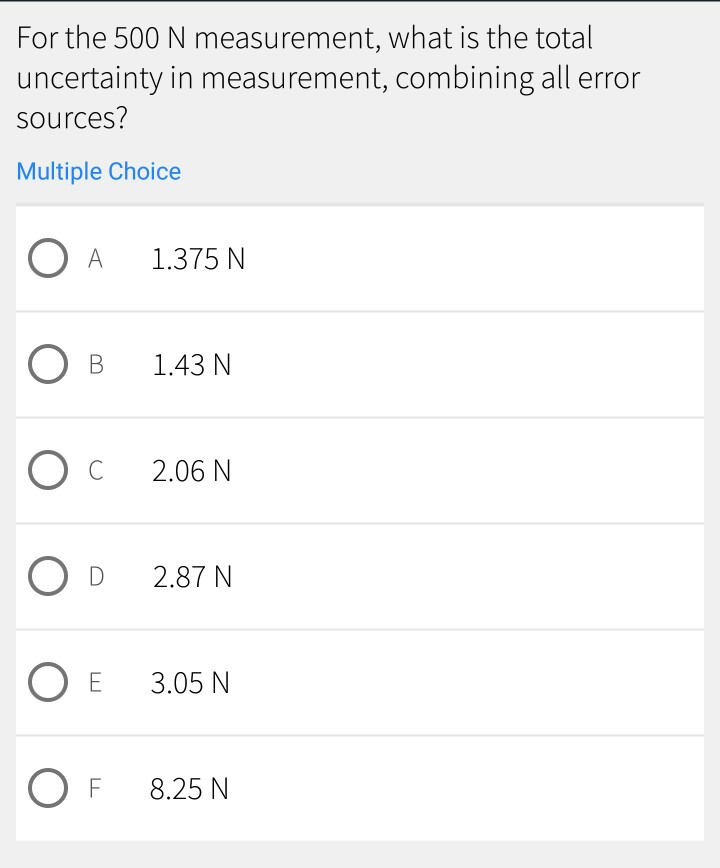Click the letter B option label
The height and width of the screenshot is (868, 720).
(96, 366)
